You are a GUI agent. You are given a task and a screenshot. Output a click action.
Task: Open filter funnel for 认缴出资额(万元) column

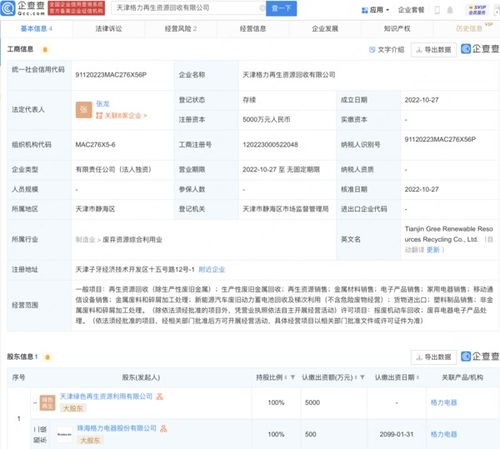coord(362,377)
